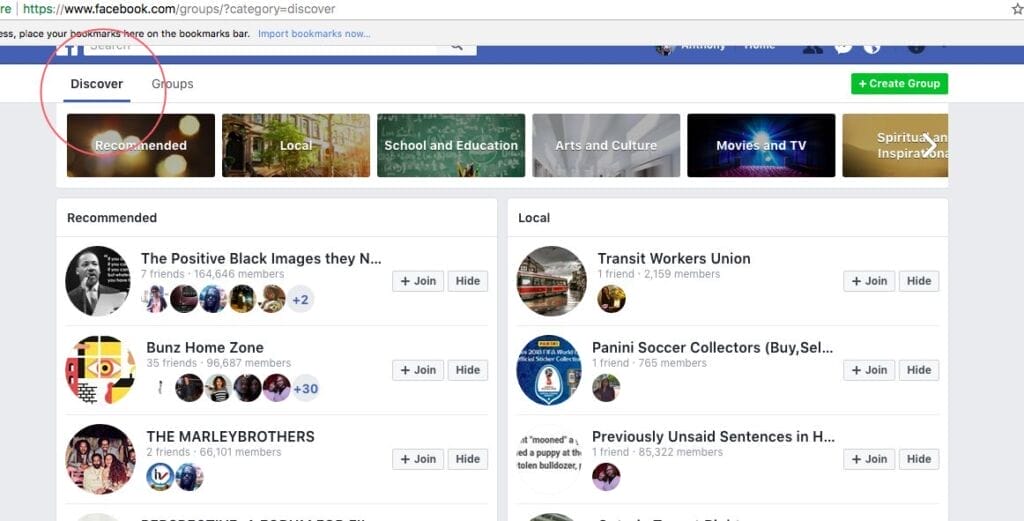1024x521 pixels.
Task: Open The Positive Black Images group title
Action: 261,259
